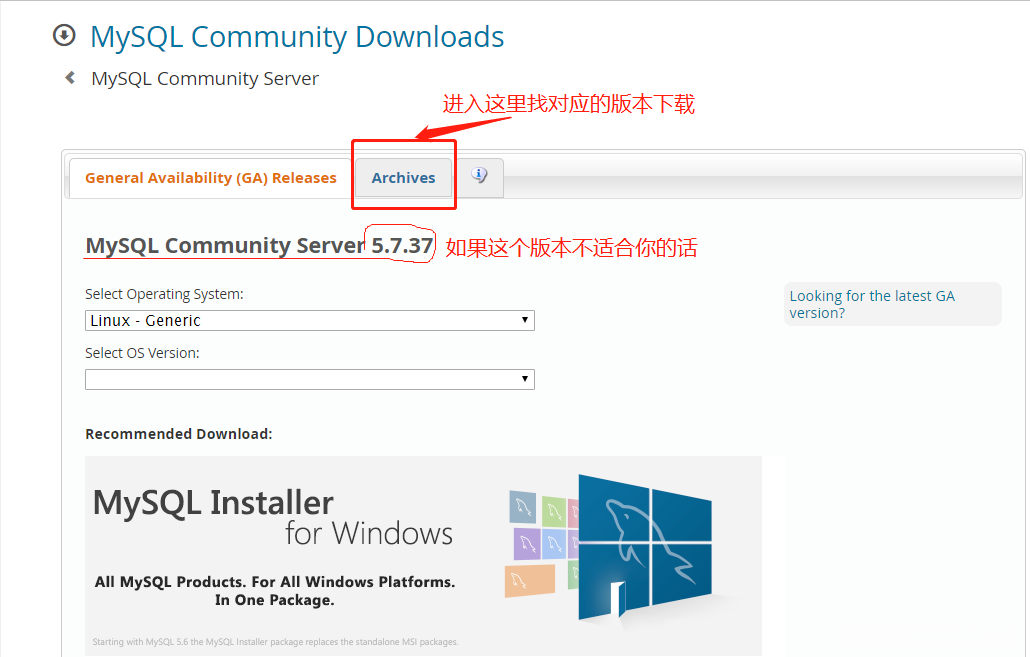Image resolution: width=1030 pixels, height=657 pixels.
Task: Open the Select Operating System dropdown
Action: 309,321
